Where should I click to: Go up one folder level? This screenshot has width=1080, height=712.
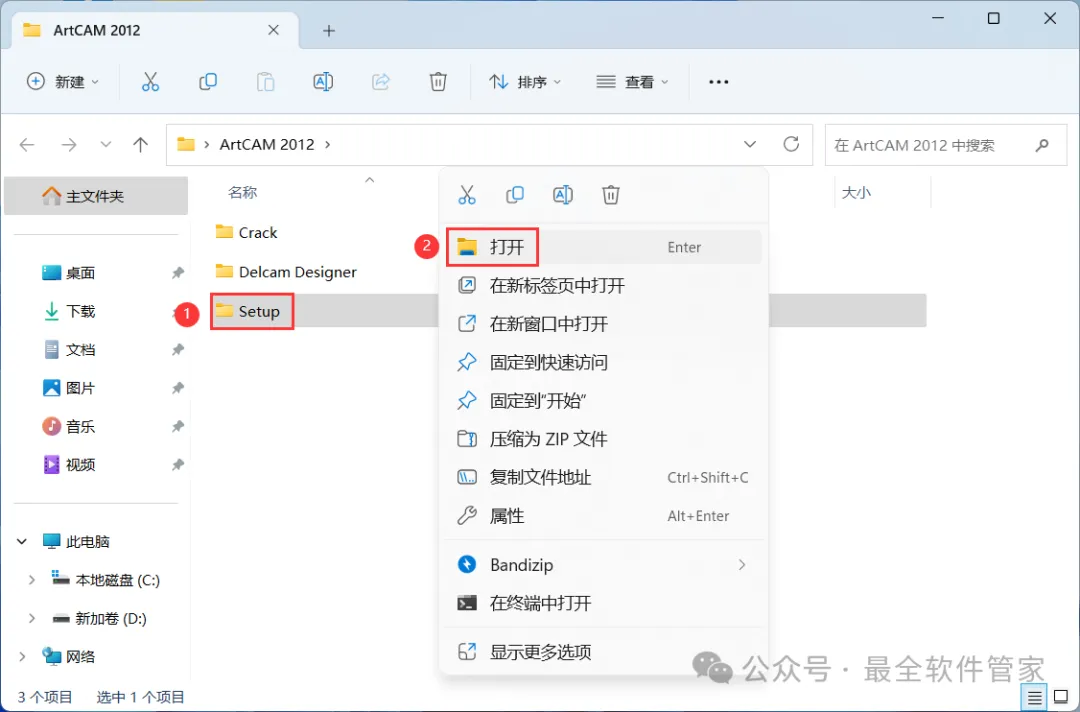pyautogui.click(x=141, y=145)
